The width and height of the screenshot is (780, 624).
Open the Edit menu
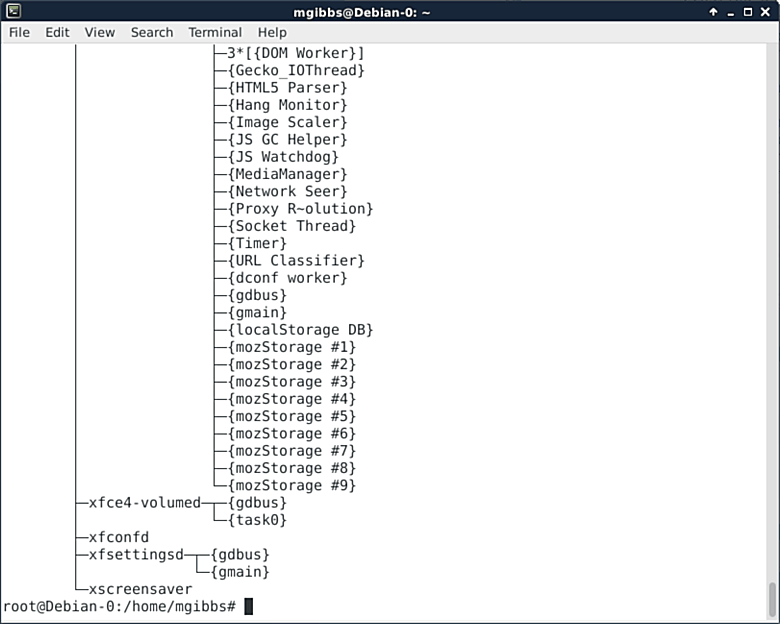click(x=57, y=32)
